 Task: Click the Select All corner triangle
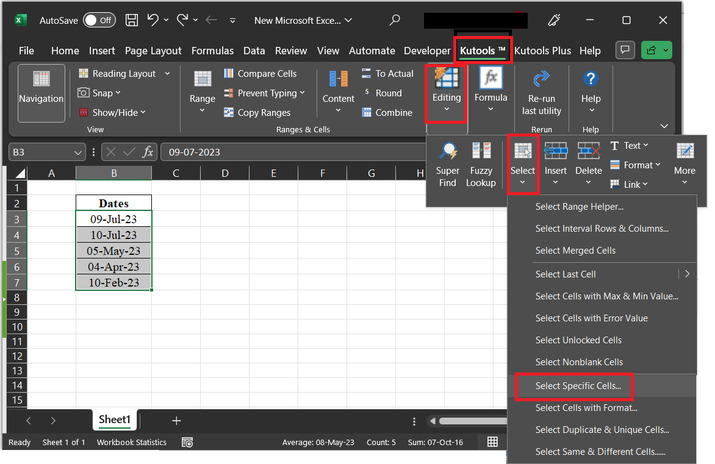pos(19,173)
